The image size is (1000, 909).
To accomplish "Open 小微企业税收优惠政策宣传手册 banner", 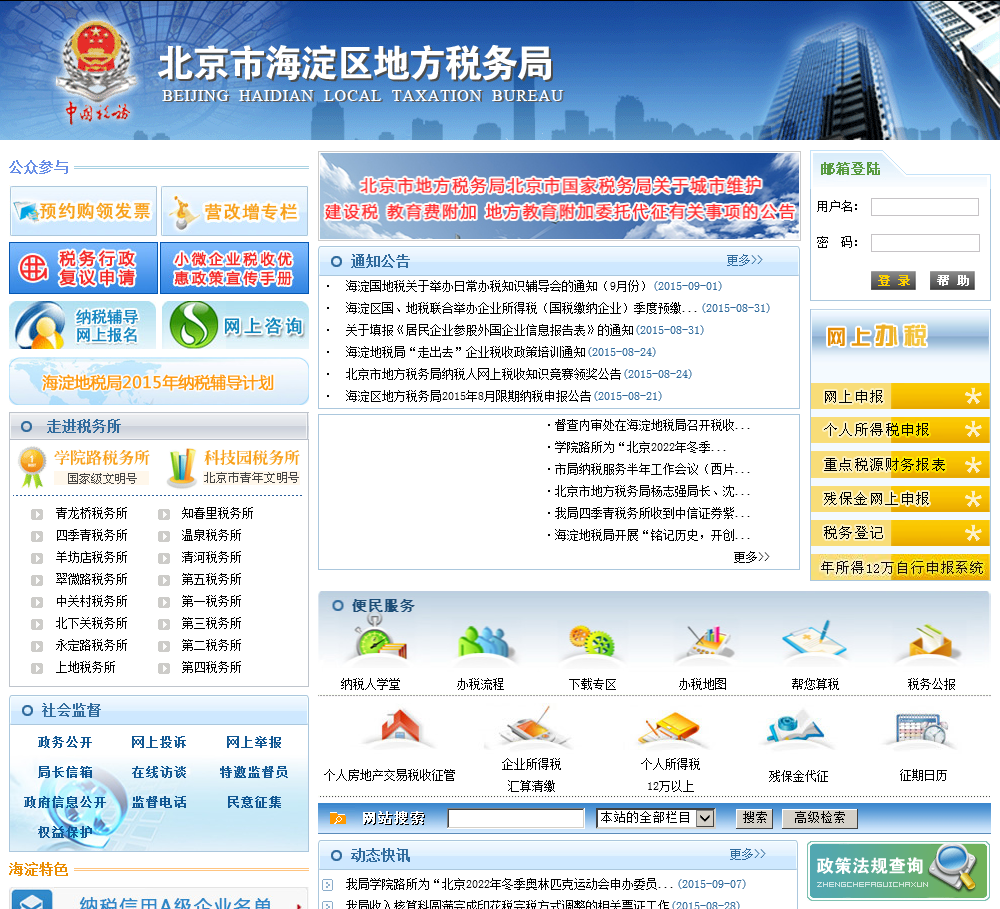I will tap(234, 268).
